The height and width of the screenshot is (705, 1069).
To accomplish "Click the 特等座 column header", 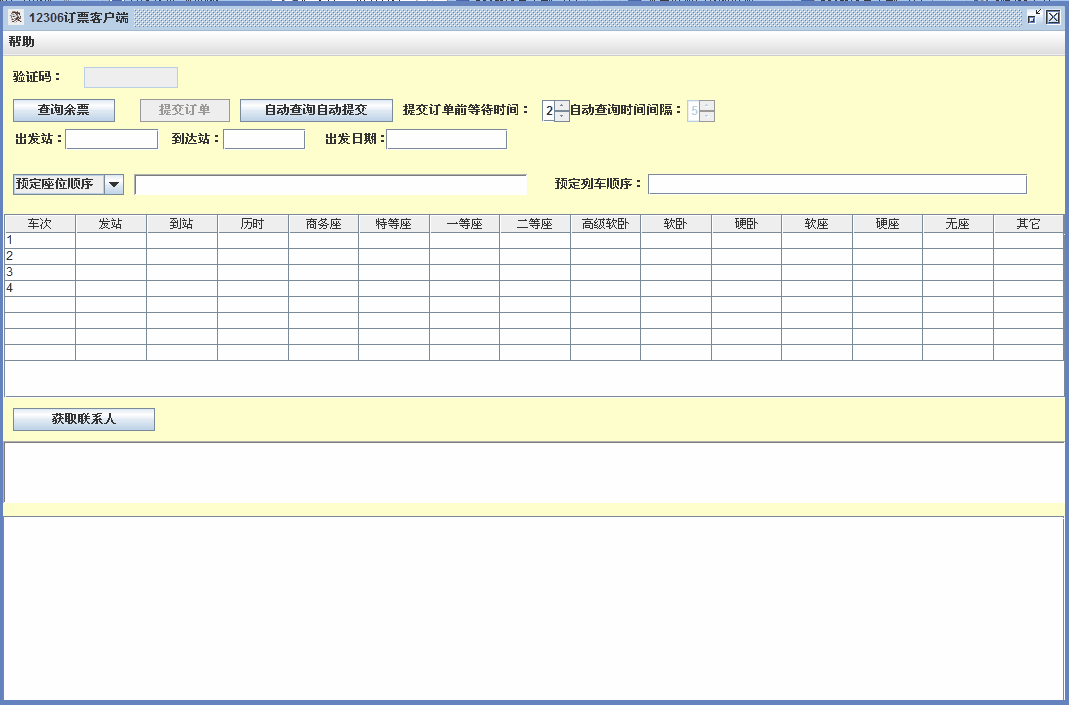I will [x=393, y=224].
